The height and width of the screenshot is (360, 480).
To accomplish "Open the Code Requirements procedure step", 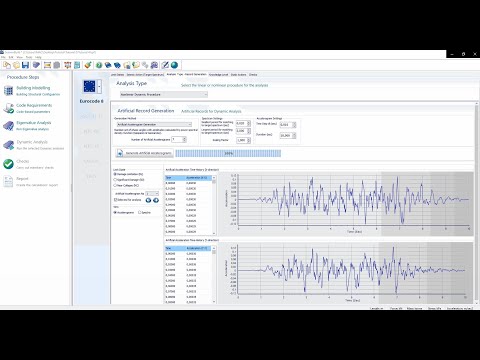I will click(x=33, y=108).
